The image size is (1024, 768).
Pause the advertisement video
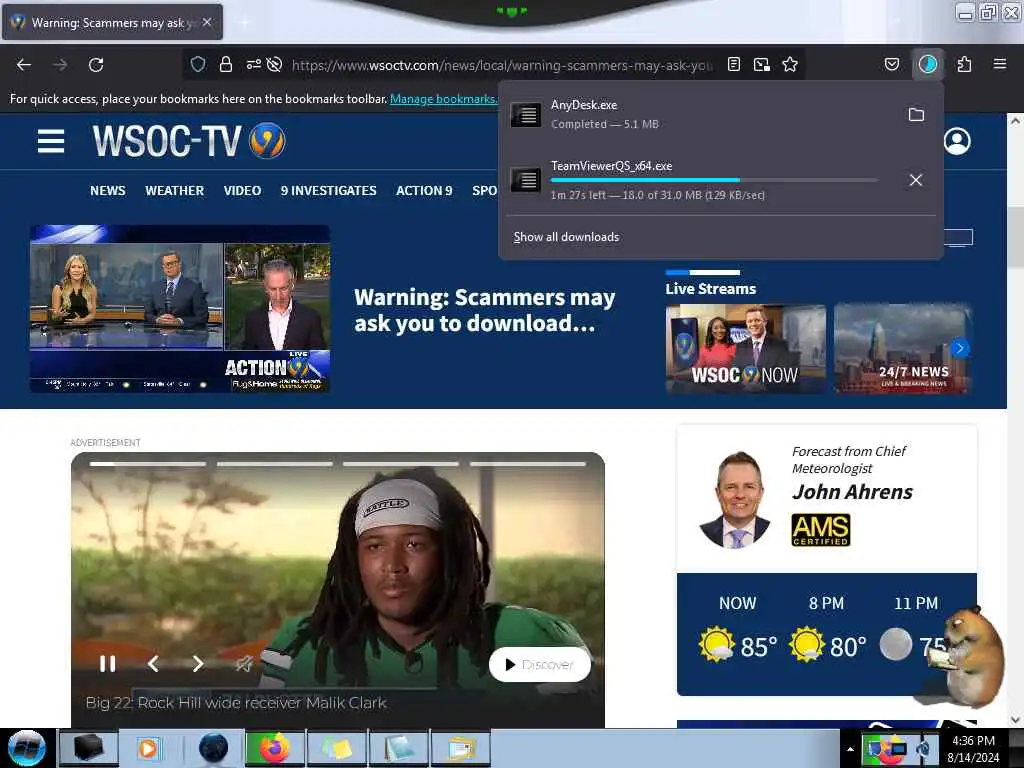[x=108, y=664]
